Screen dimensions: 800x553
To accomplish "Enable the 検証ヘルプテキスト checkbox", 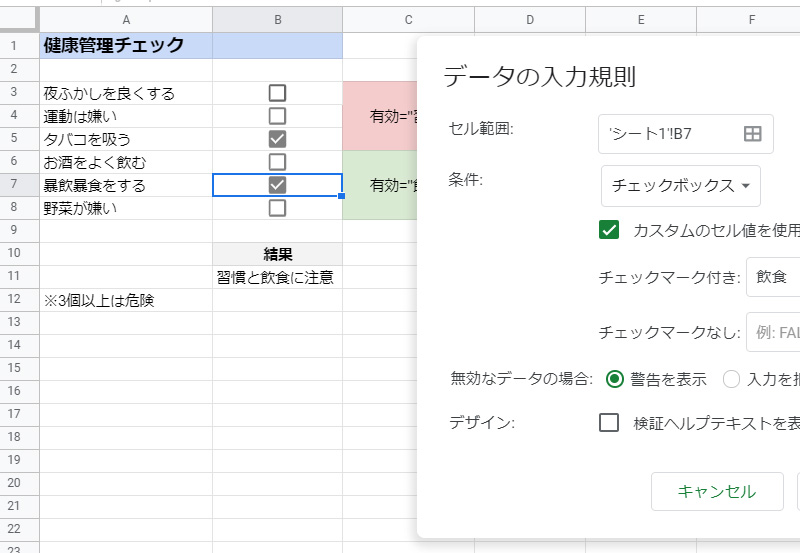I will (609, 422).
